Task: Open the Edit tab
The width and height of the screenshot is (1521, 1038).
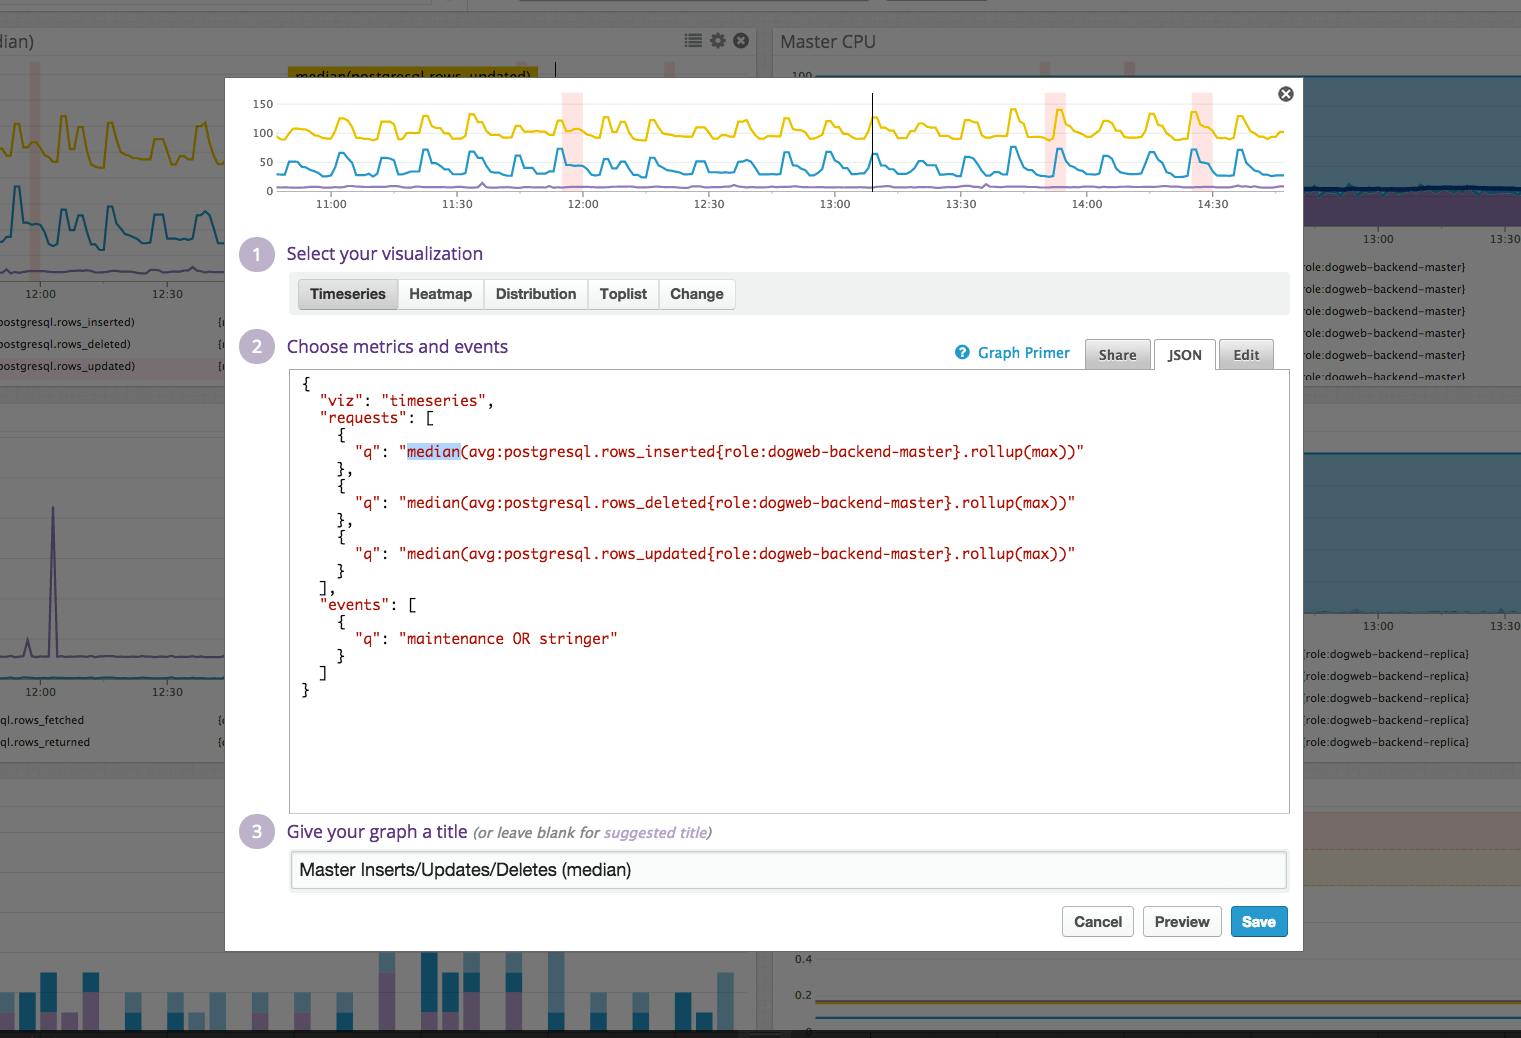Action: (1246, 355)
